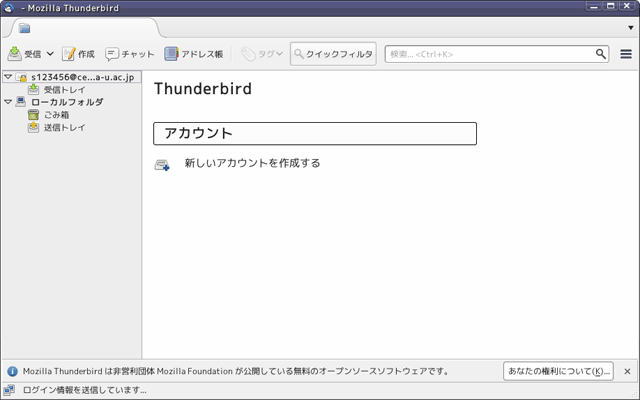
Task: Click the account mail lock icon
Action: point(21,77)
